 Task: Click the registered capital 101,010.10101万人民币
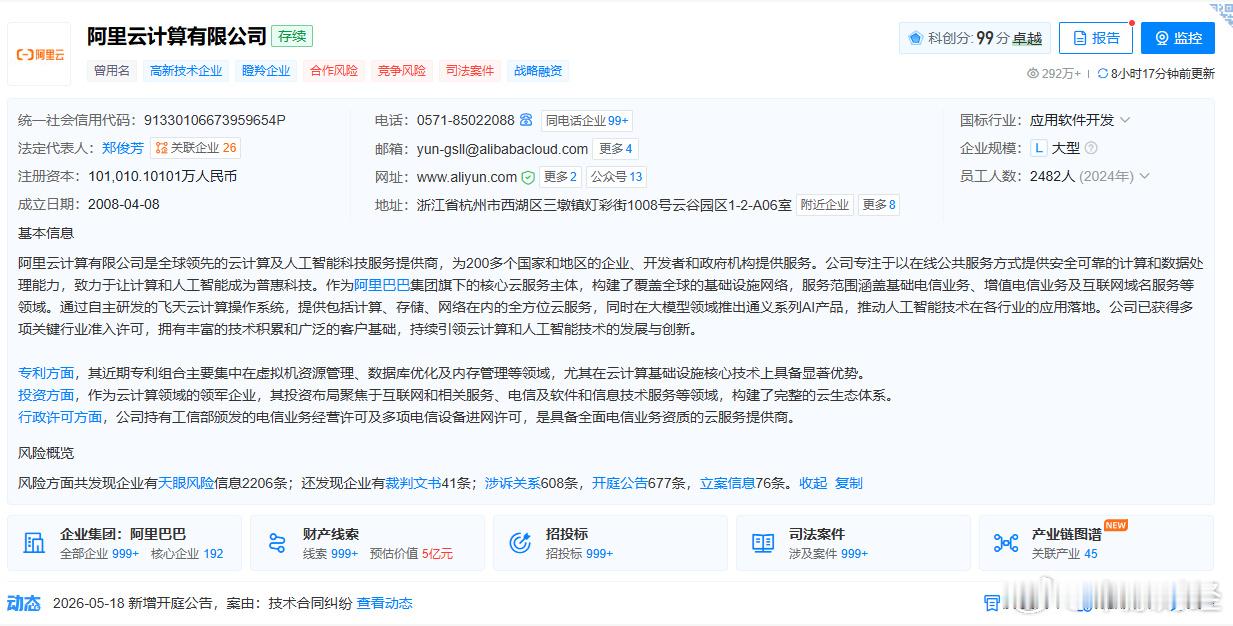point(163,176)
